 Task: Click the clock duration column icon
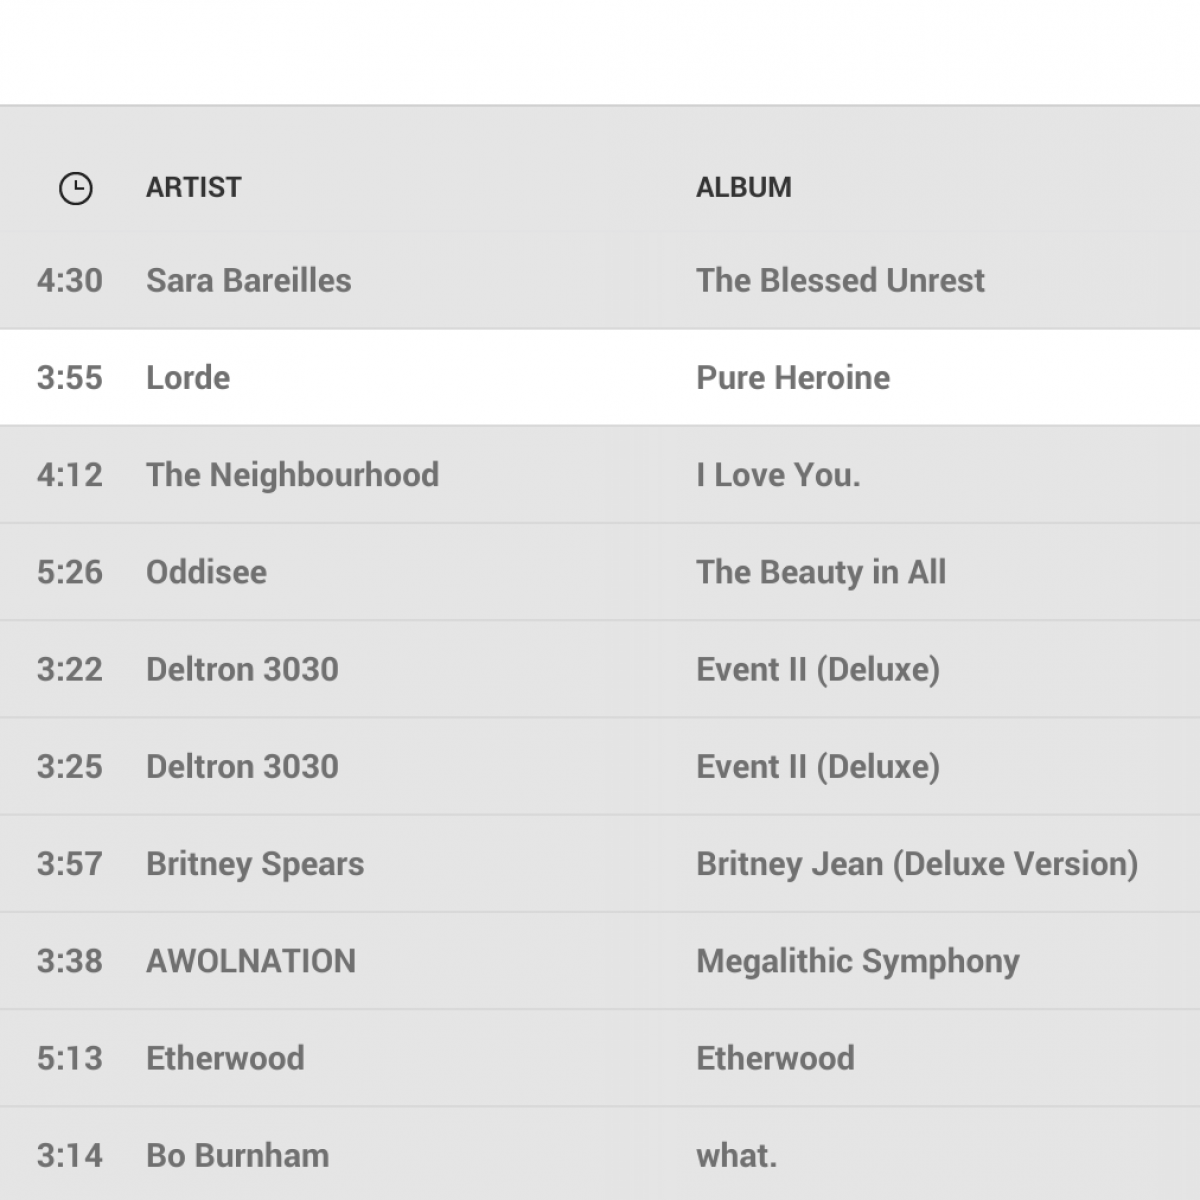click(76, 188)
